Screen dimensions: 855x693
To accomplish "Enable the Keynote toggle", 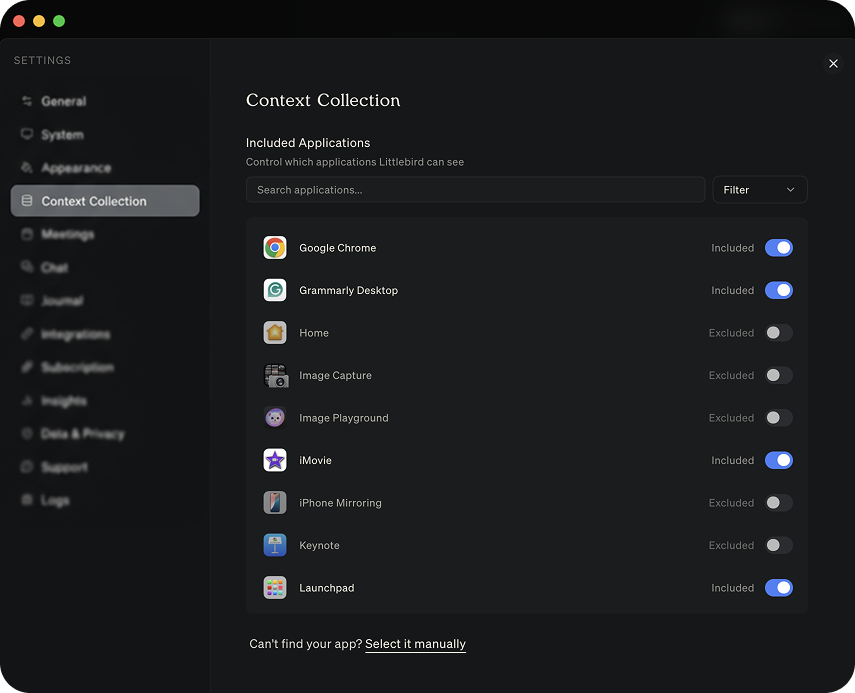I will [779, 545].
